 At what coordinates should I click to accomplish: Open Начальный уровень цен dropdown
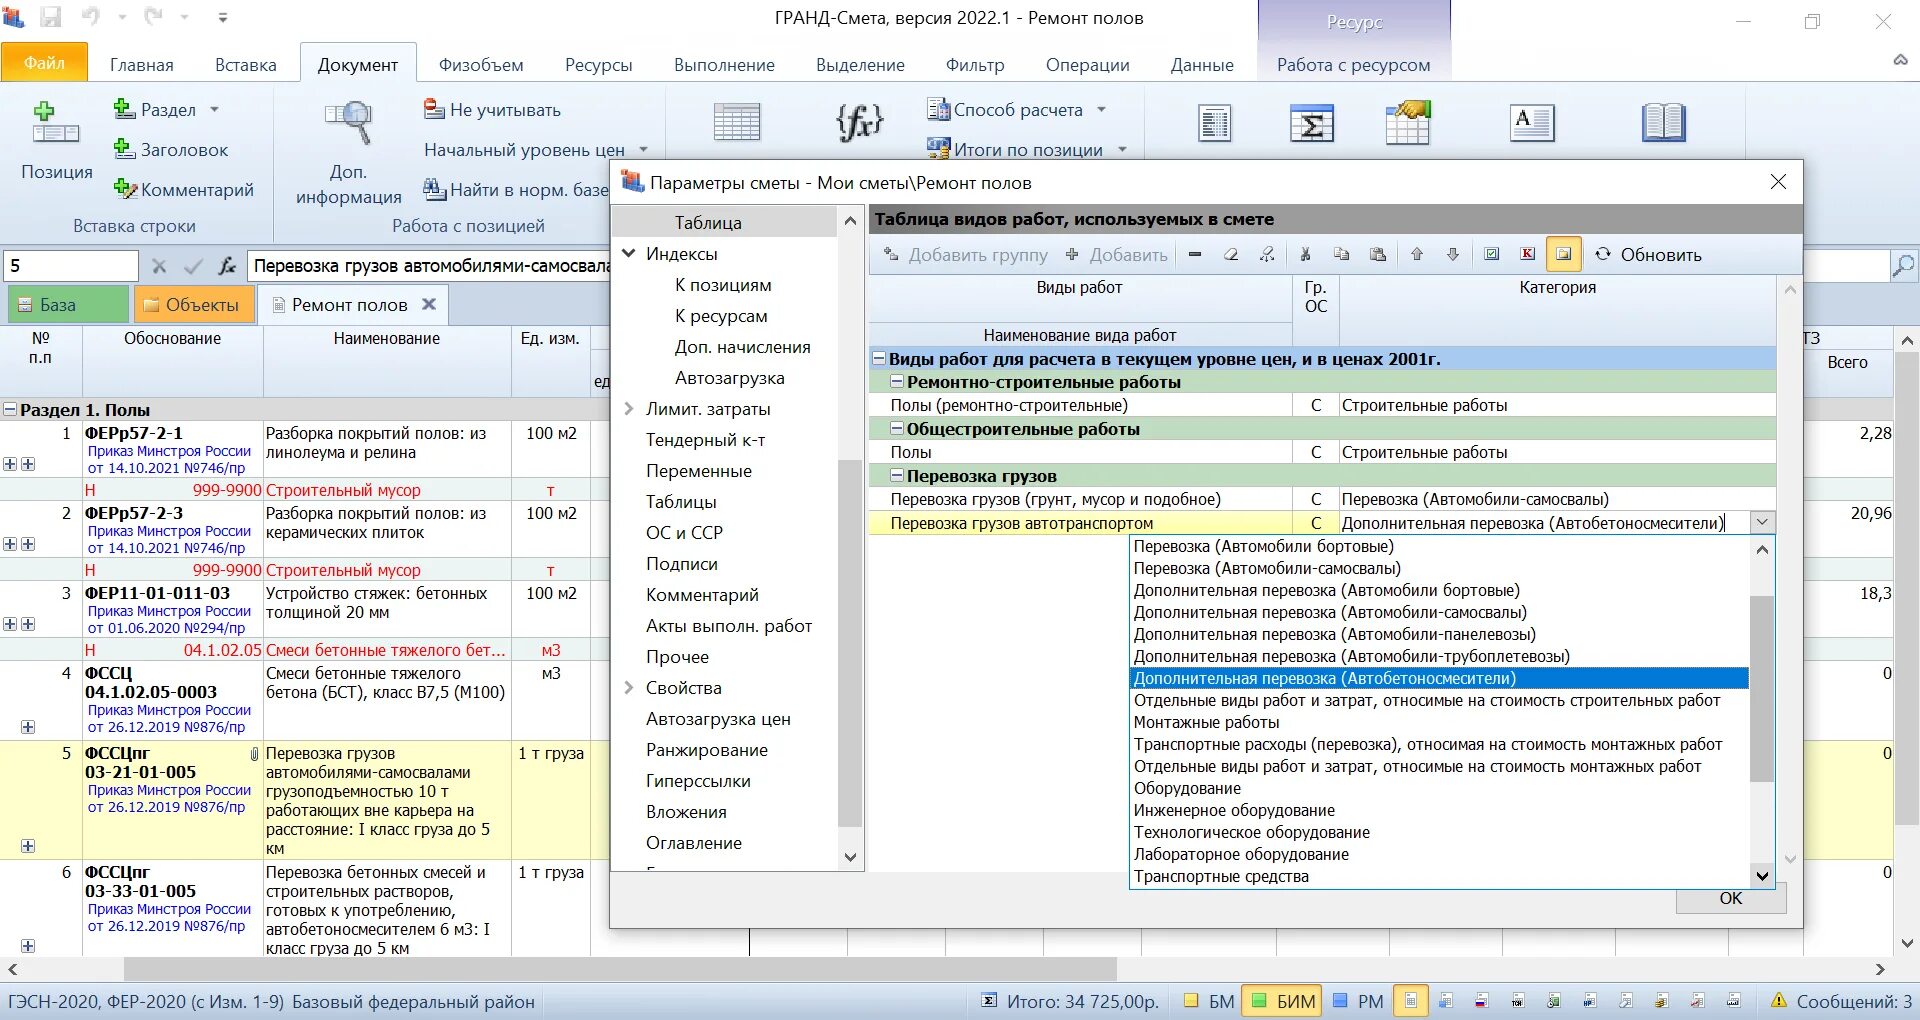(643, 149)
